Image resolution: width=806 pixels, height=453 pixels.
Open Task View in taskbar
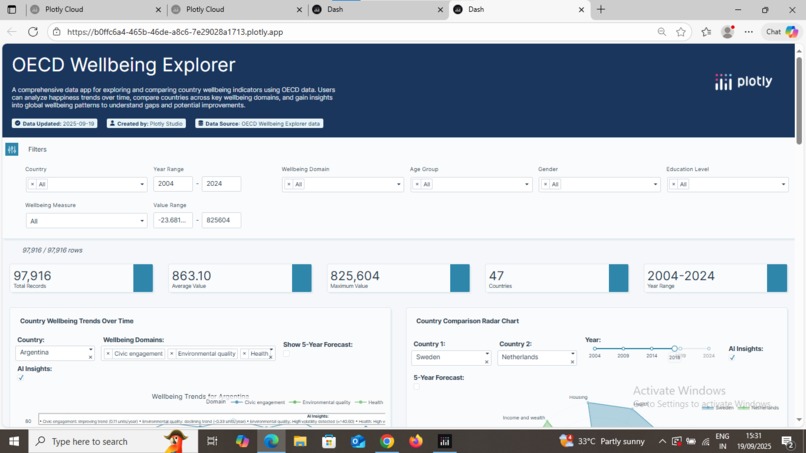pyautogui.click(x=212, y=441)
